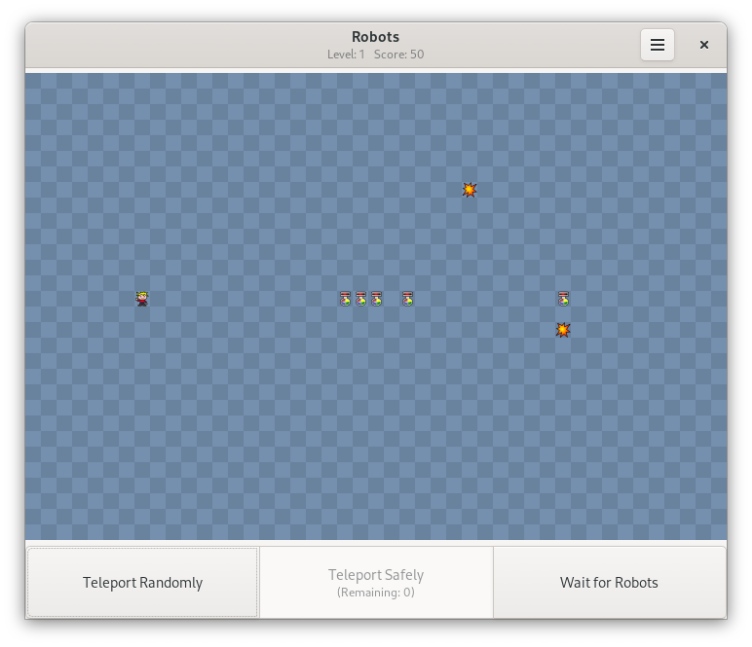The height and width of the screenshot is (647, 752).
Task: Click the player character on the left
Action: click(142, 298)
